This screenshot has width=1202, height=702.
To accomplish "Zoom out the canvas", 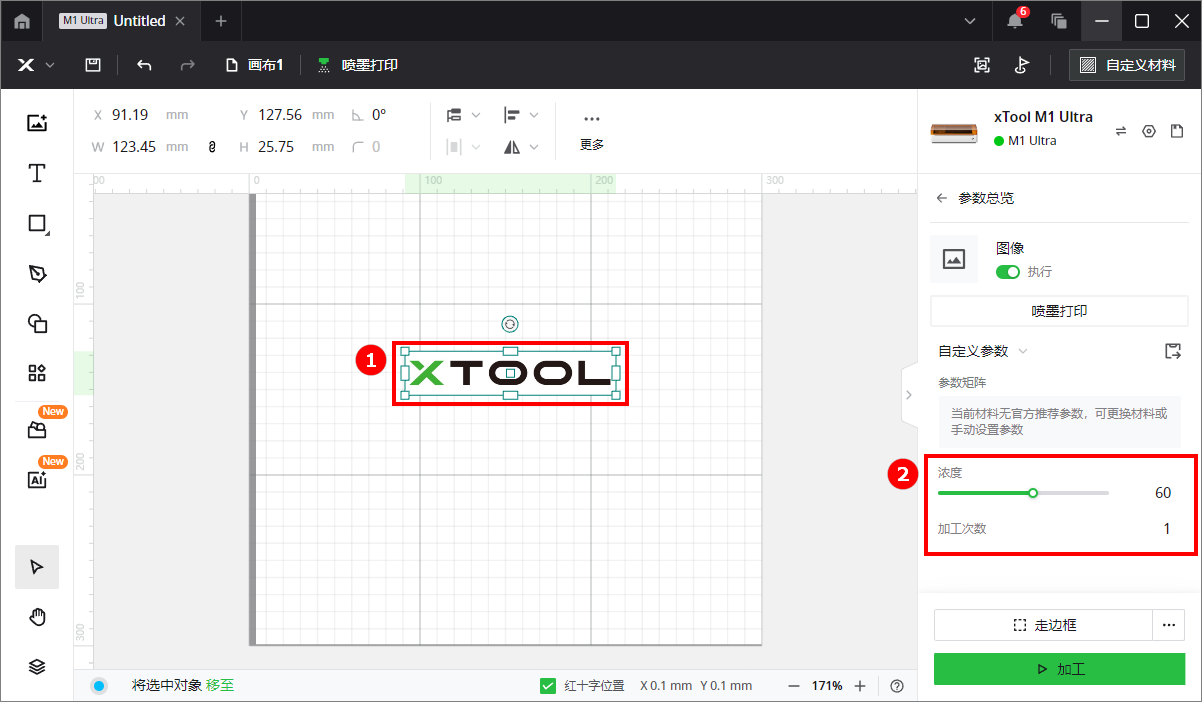I will tap(794, 686).
